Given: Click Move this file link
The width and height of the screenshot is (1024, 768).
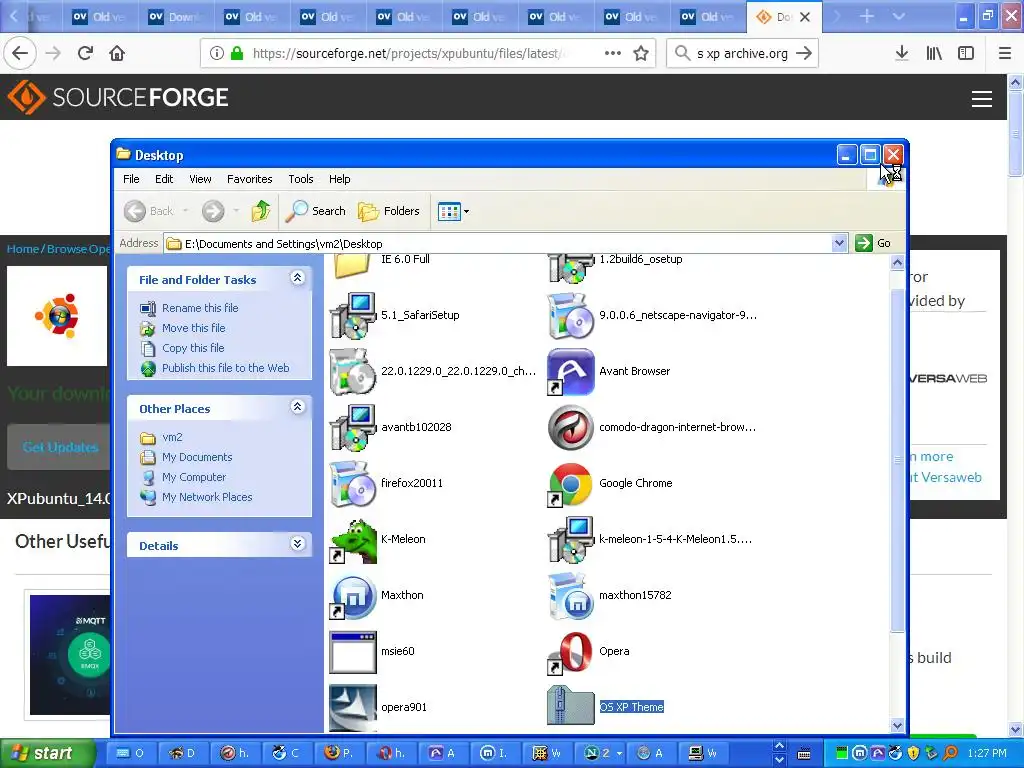Looking at the screenshot, I should [x=193, y=328].
